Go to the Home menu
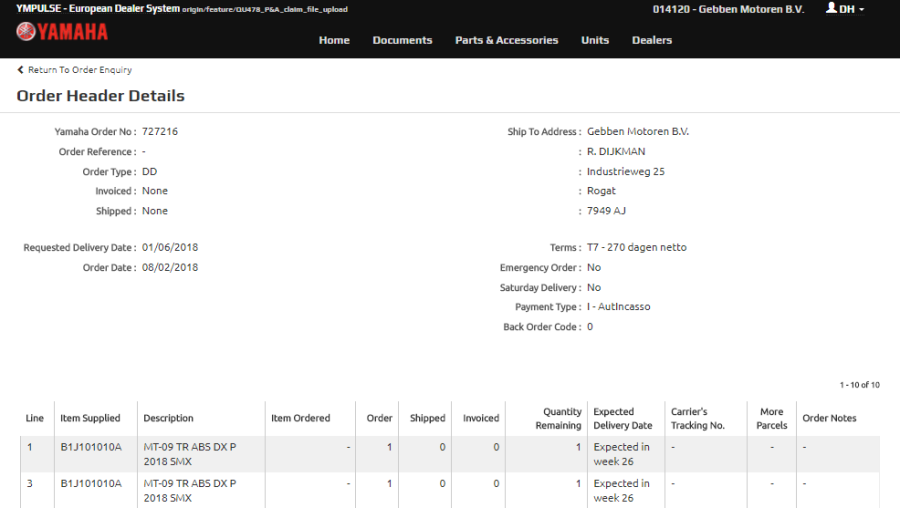The width and height of the screenshot is (900, 508). point(334,40)
